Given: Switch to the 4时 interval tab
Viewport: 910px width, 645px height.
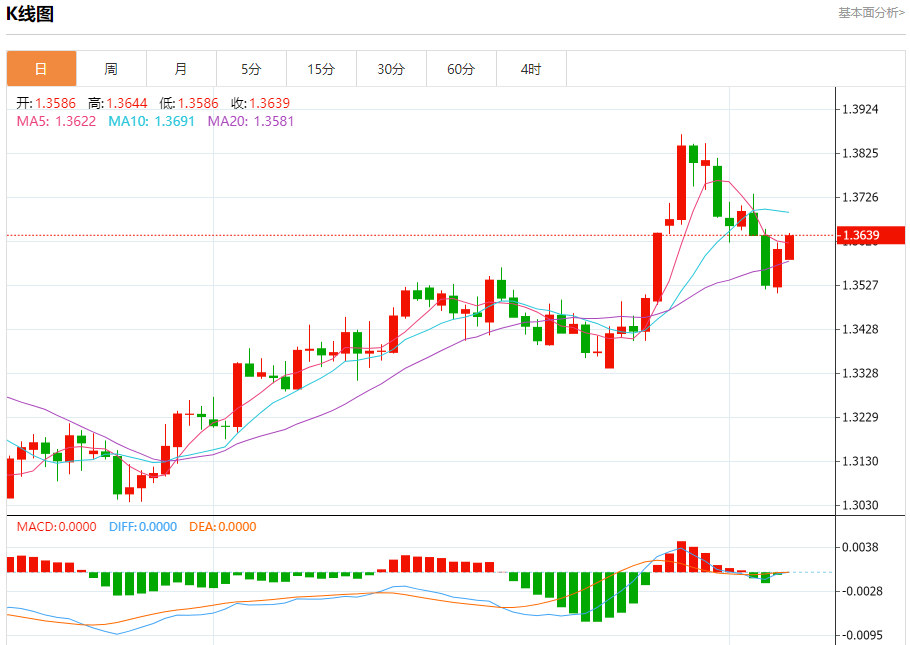Looking at the screenshot, I should [531, 69].
